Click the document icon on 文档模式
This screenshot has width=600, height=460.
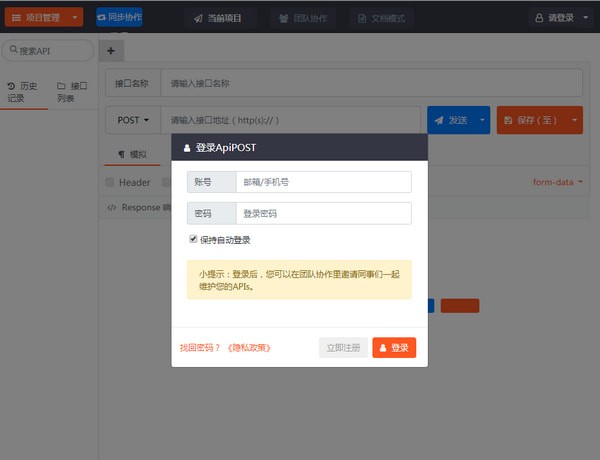point(362,18)
